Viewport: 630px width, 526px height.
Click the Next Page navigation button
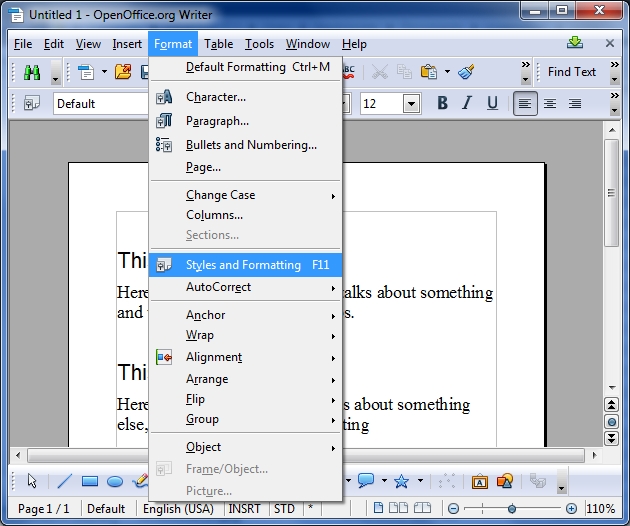coord(612,438)
